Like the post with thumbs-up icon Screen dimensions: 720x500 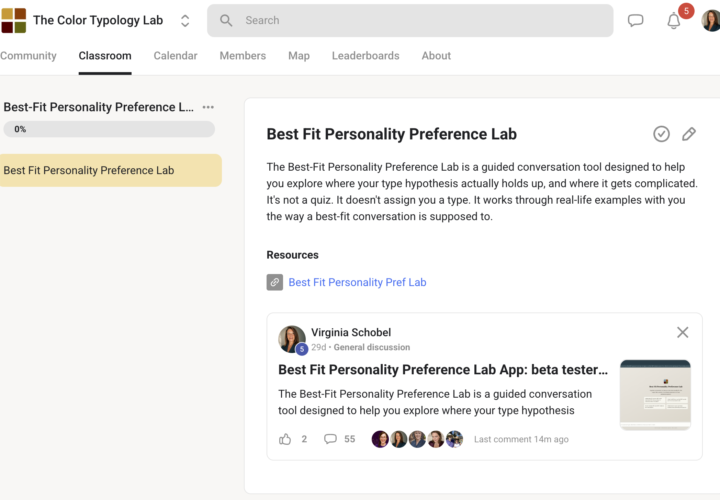(x=285, y=439)
